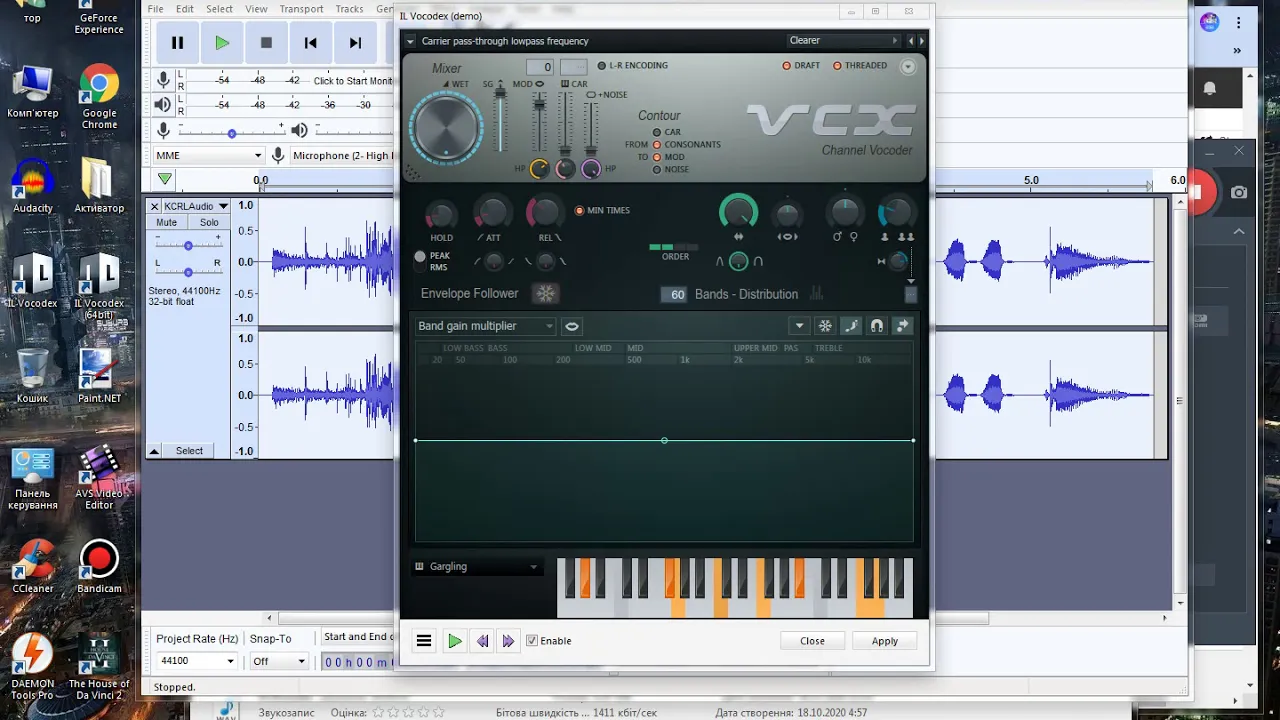Toggle Contour CONSONANTS option

[x=686, y=145]
